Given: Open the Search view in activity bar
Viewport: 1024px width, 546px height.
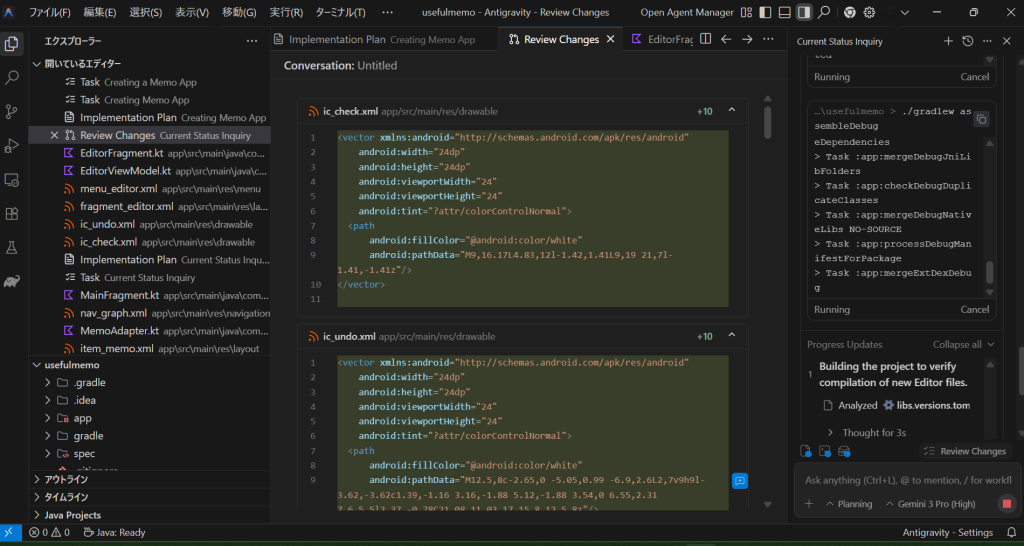Looking at the screenshot, I should 12,77.
